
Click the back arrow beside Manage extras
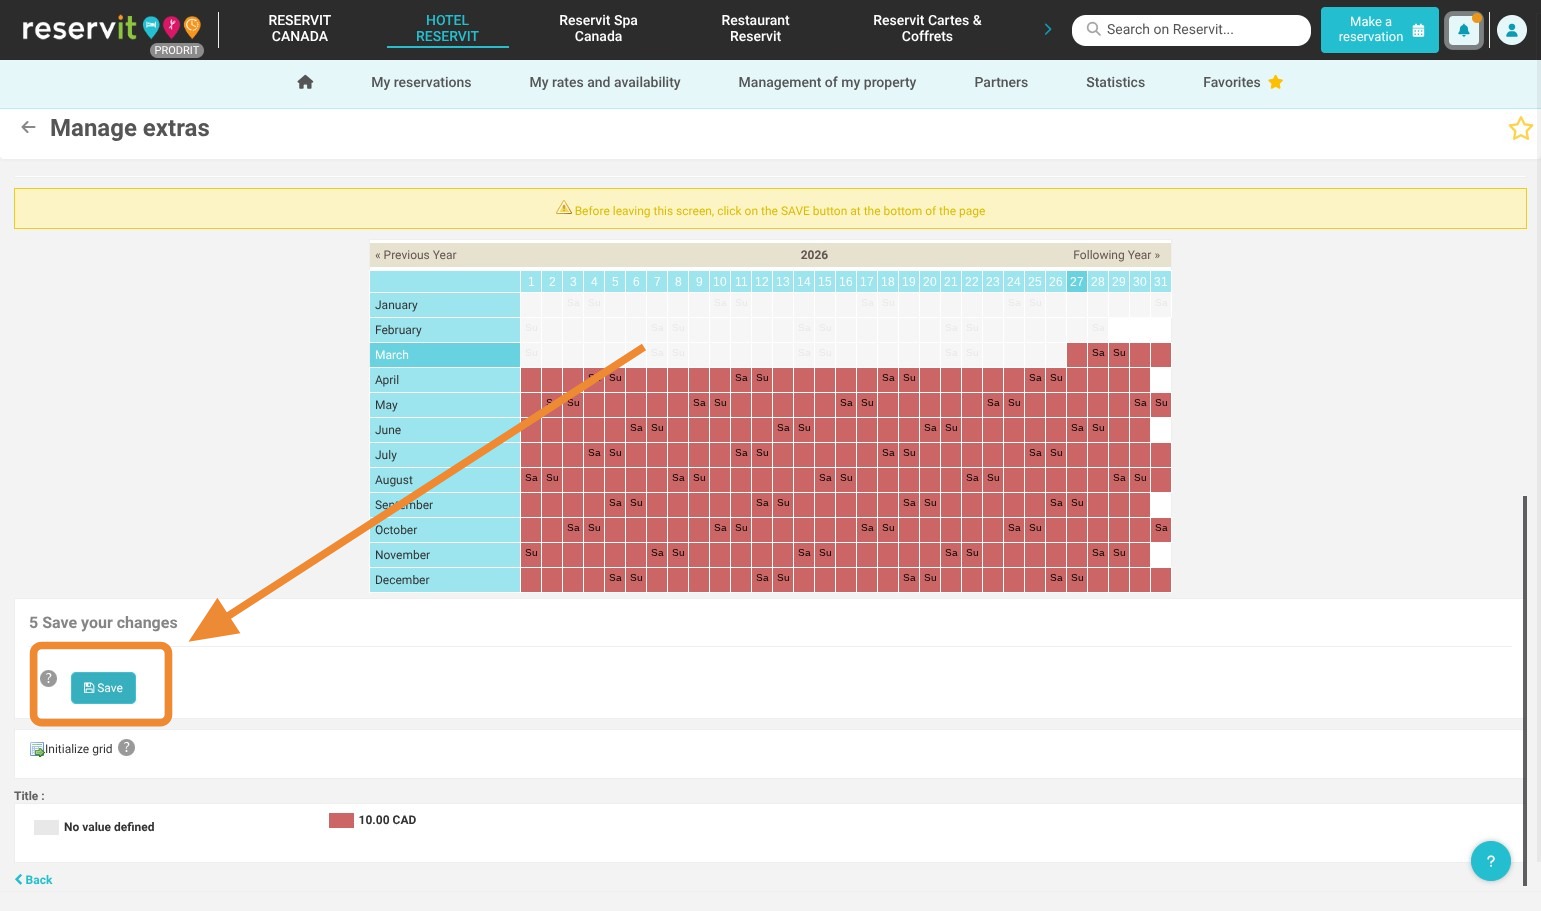[x=28, y=127]
